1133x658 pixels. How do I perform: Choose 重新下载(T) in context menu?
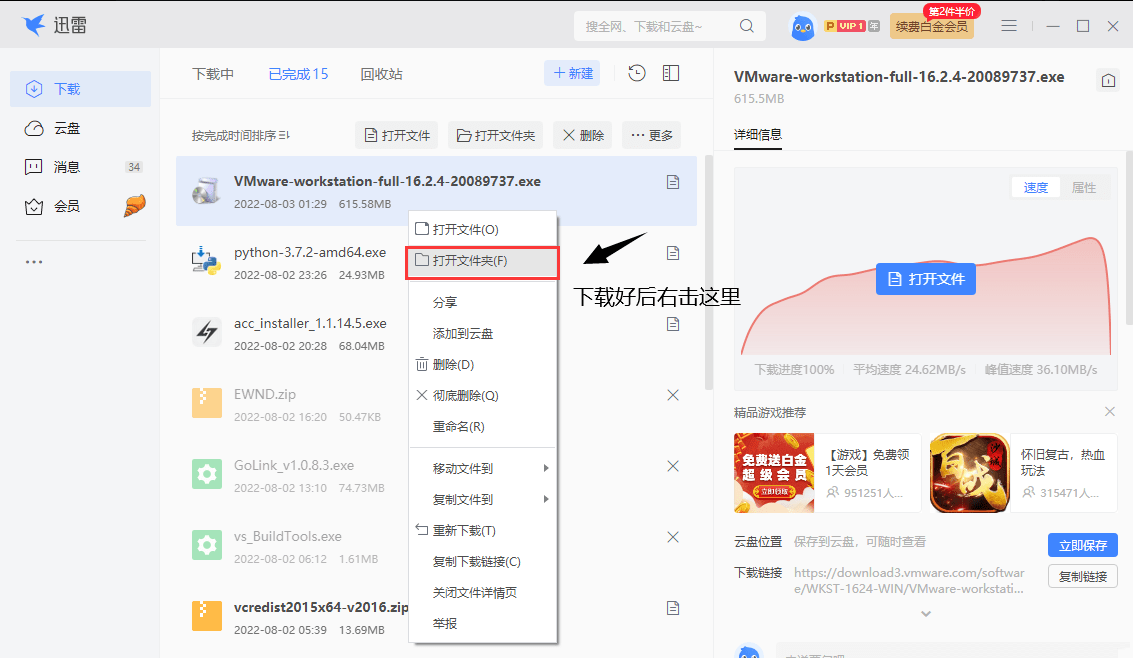pyautogui.click(x=483, y=530)
